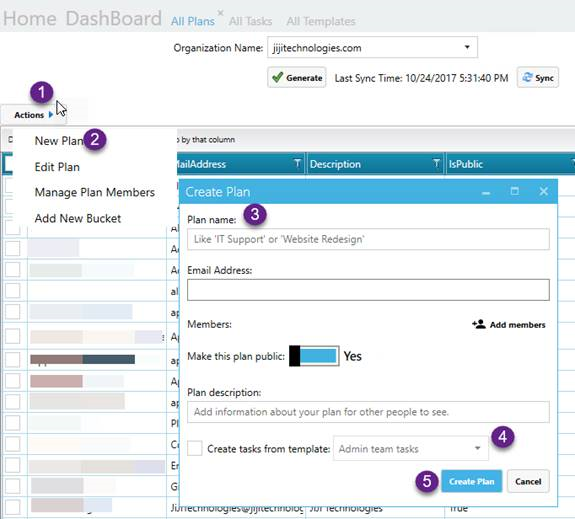This screenshot has width=575, height=519.
Task: Toggle the Make this plan public switch
Action: 314,356
